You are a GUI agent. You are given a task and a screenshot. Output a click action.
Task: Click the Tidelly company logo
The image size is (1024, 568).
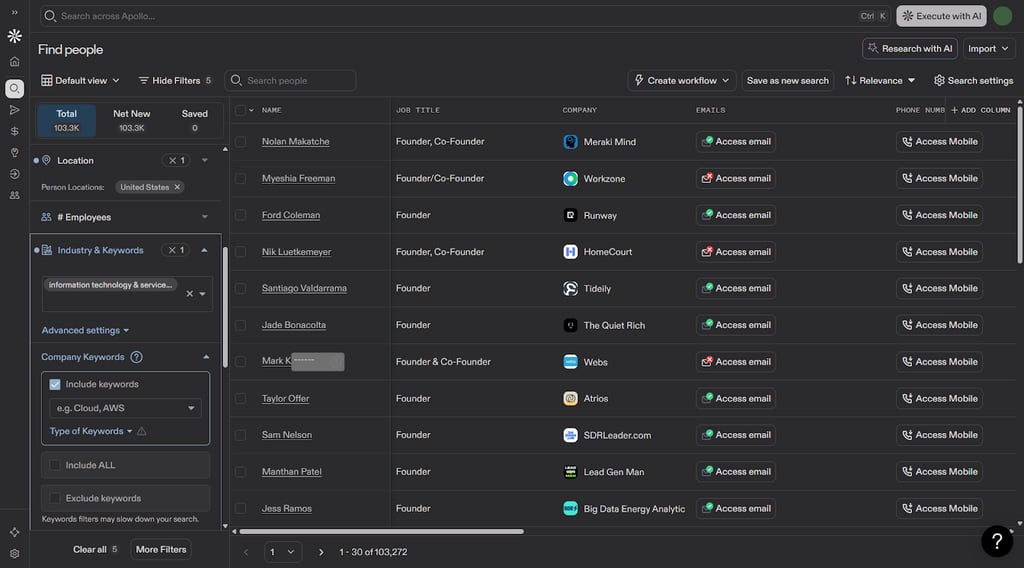click(x=570, y=288)
